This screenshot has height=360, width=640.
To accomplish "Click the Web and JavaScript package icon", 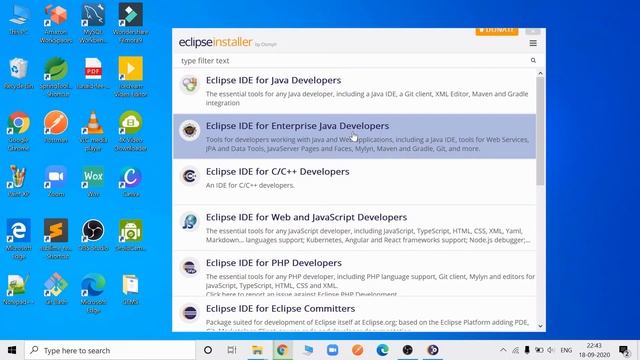I will (x=189, y=222).
